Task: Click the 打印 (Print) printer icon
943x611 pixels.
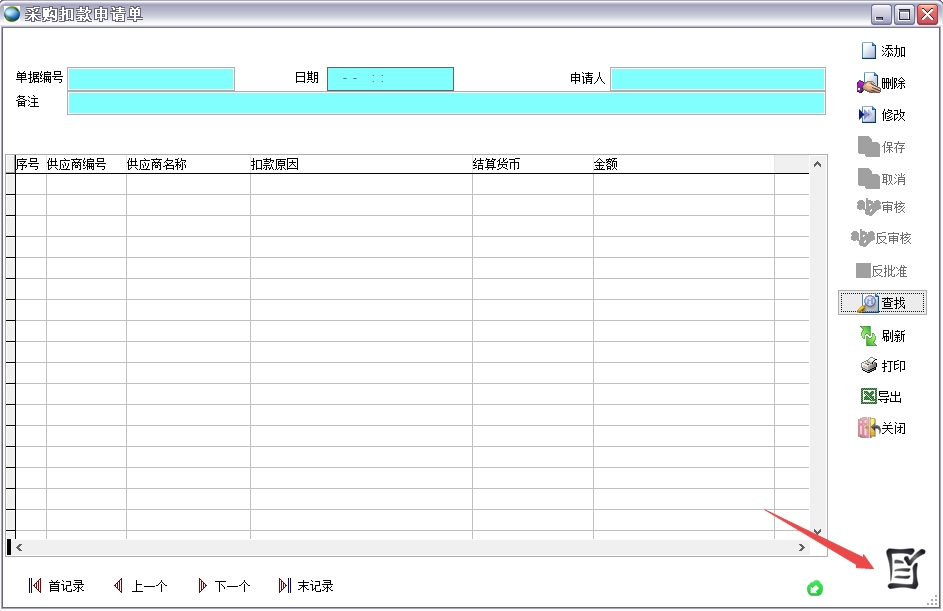Action: tap(868, 366)
